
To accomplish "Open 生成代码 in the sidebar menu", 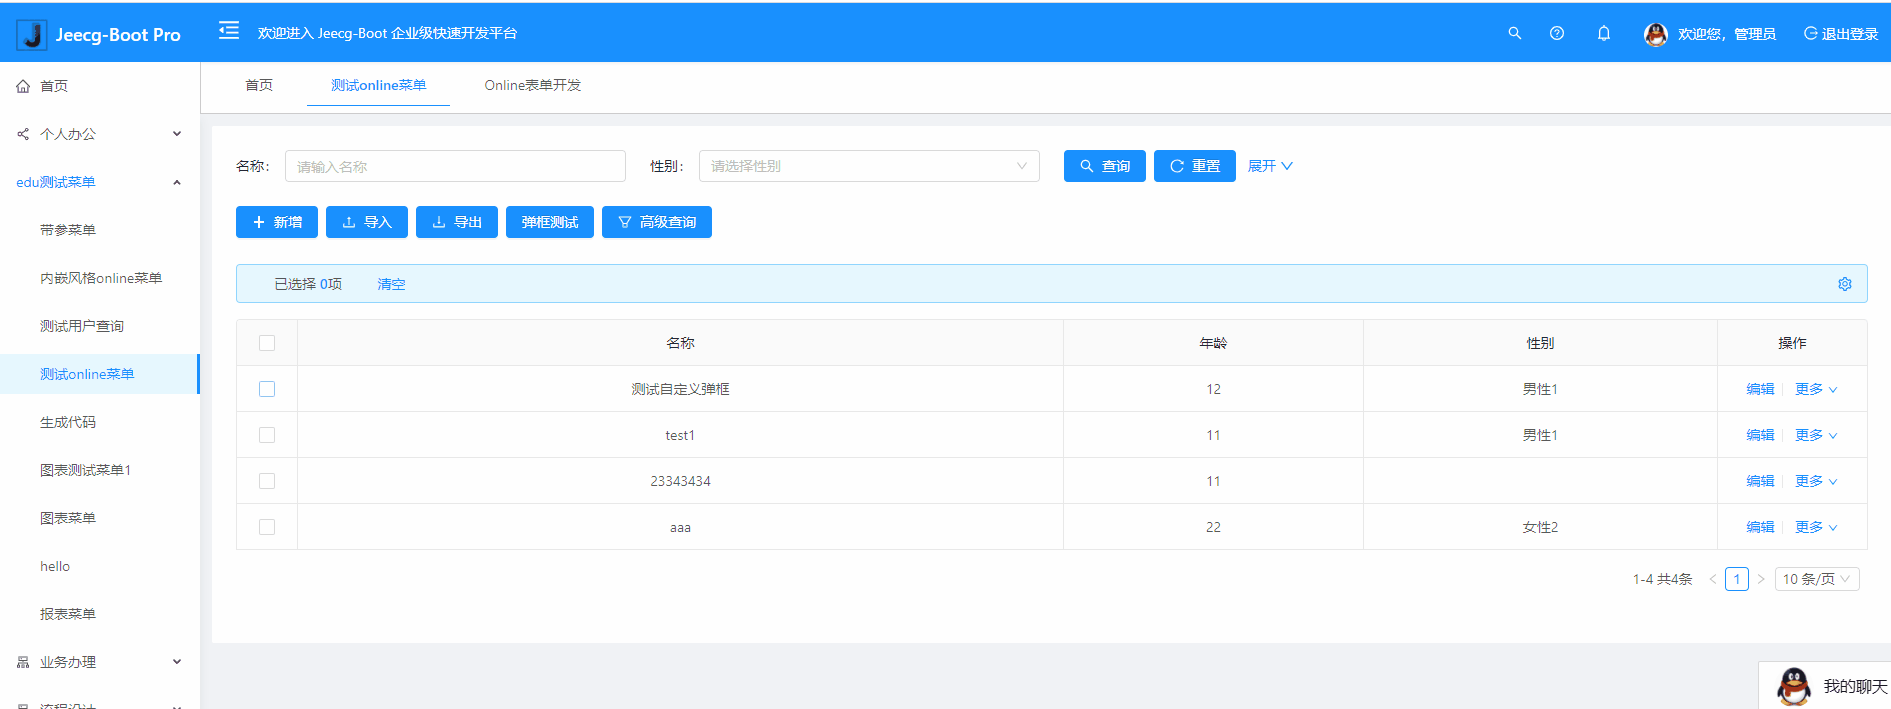I will pyautogui.click(x=68, y=422).
